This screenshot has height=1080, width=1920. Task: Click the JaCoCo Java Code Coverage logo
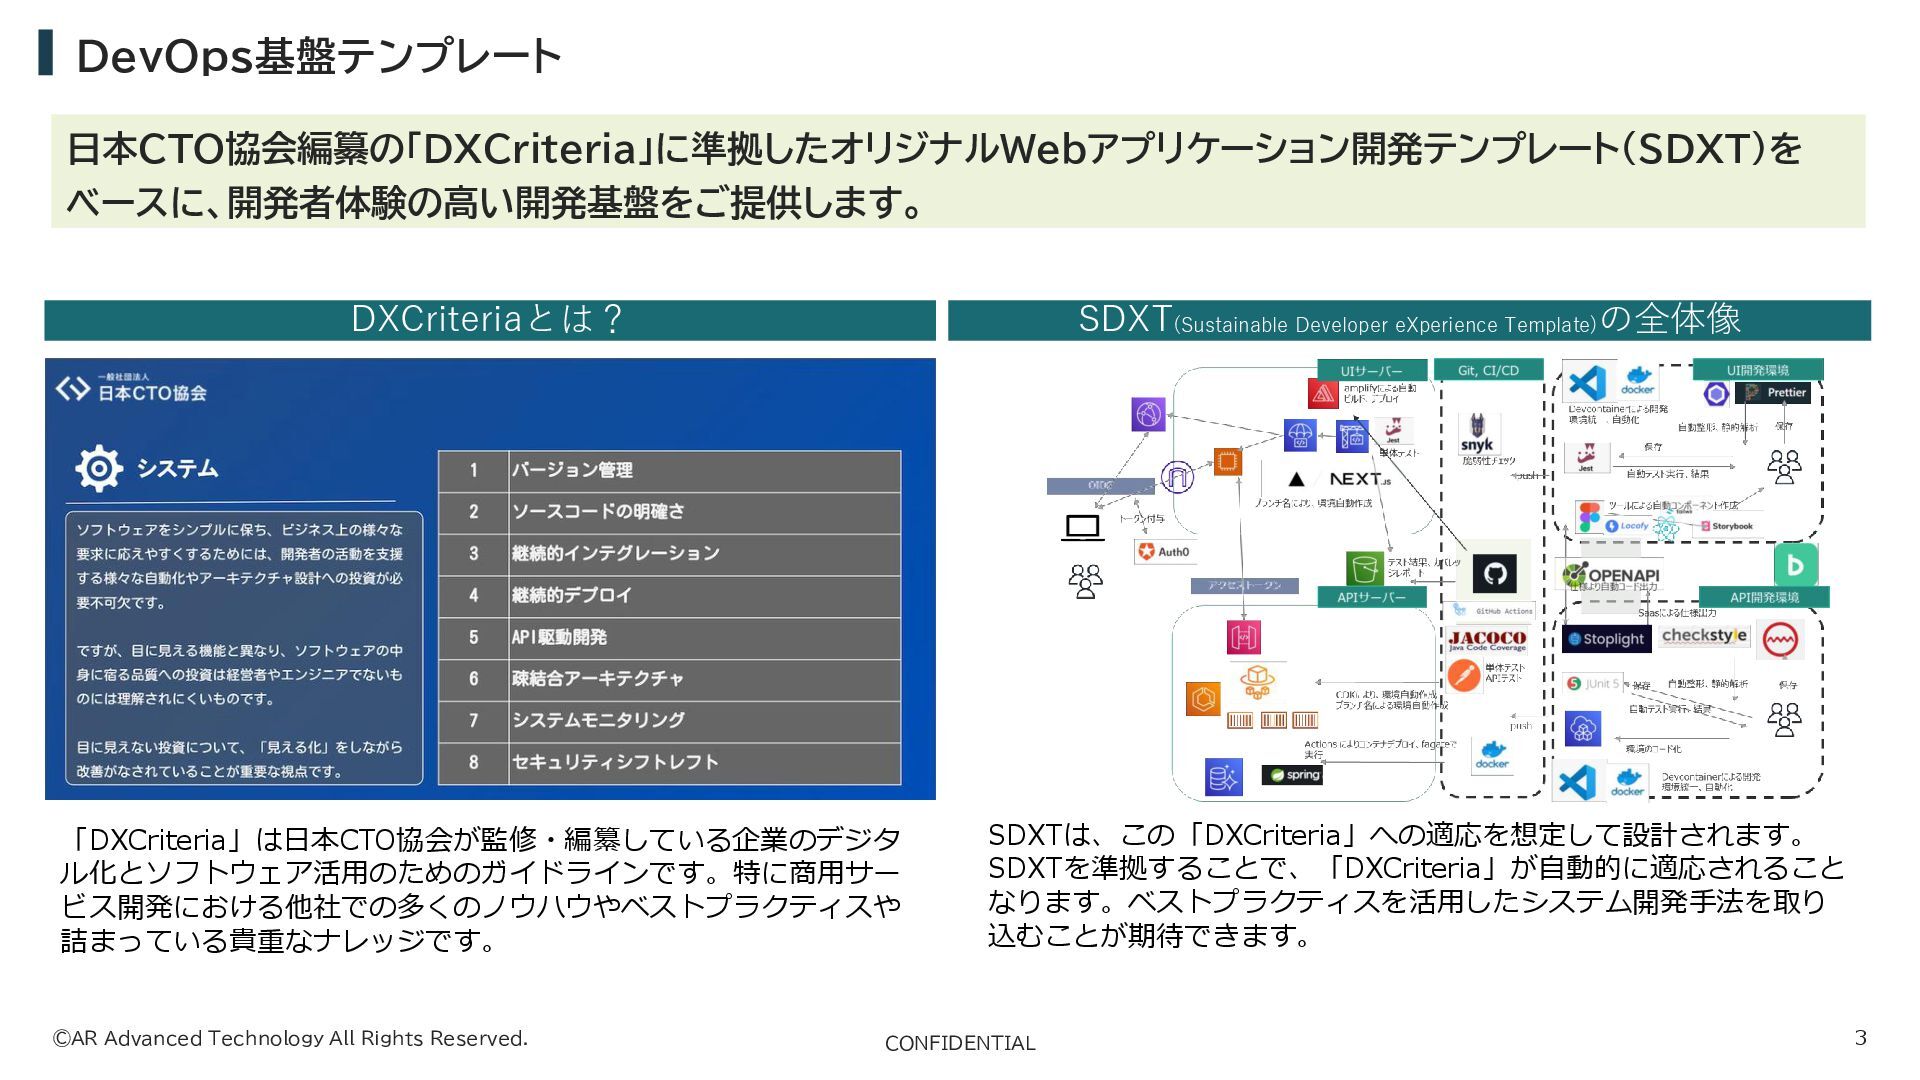pyautogui.click(x=1487, y=640)
